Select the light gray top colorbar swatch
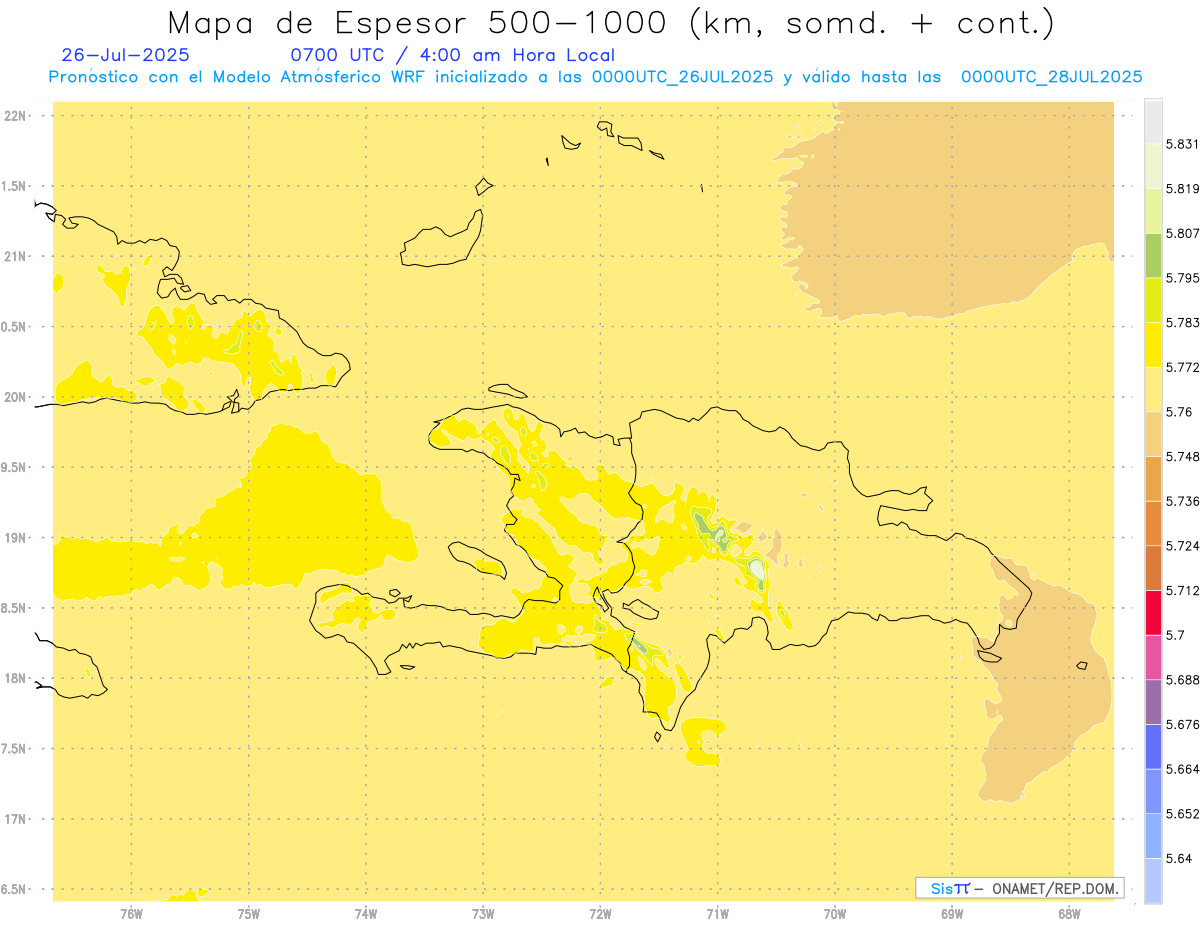This screenshot has width=1200, height=927. [1153, 121]
